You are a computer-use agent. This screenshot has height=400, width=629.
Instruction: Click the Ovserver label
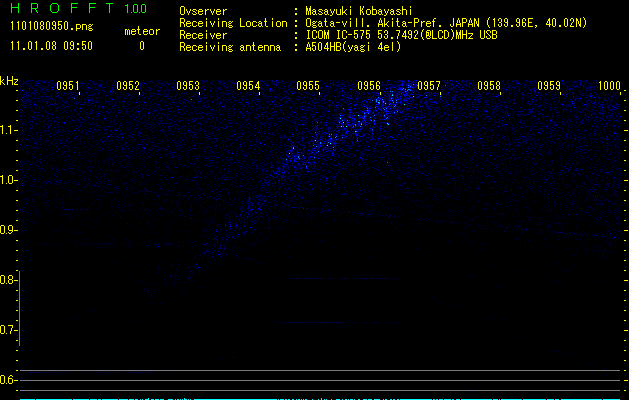point(203,11)
